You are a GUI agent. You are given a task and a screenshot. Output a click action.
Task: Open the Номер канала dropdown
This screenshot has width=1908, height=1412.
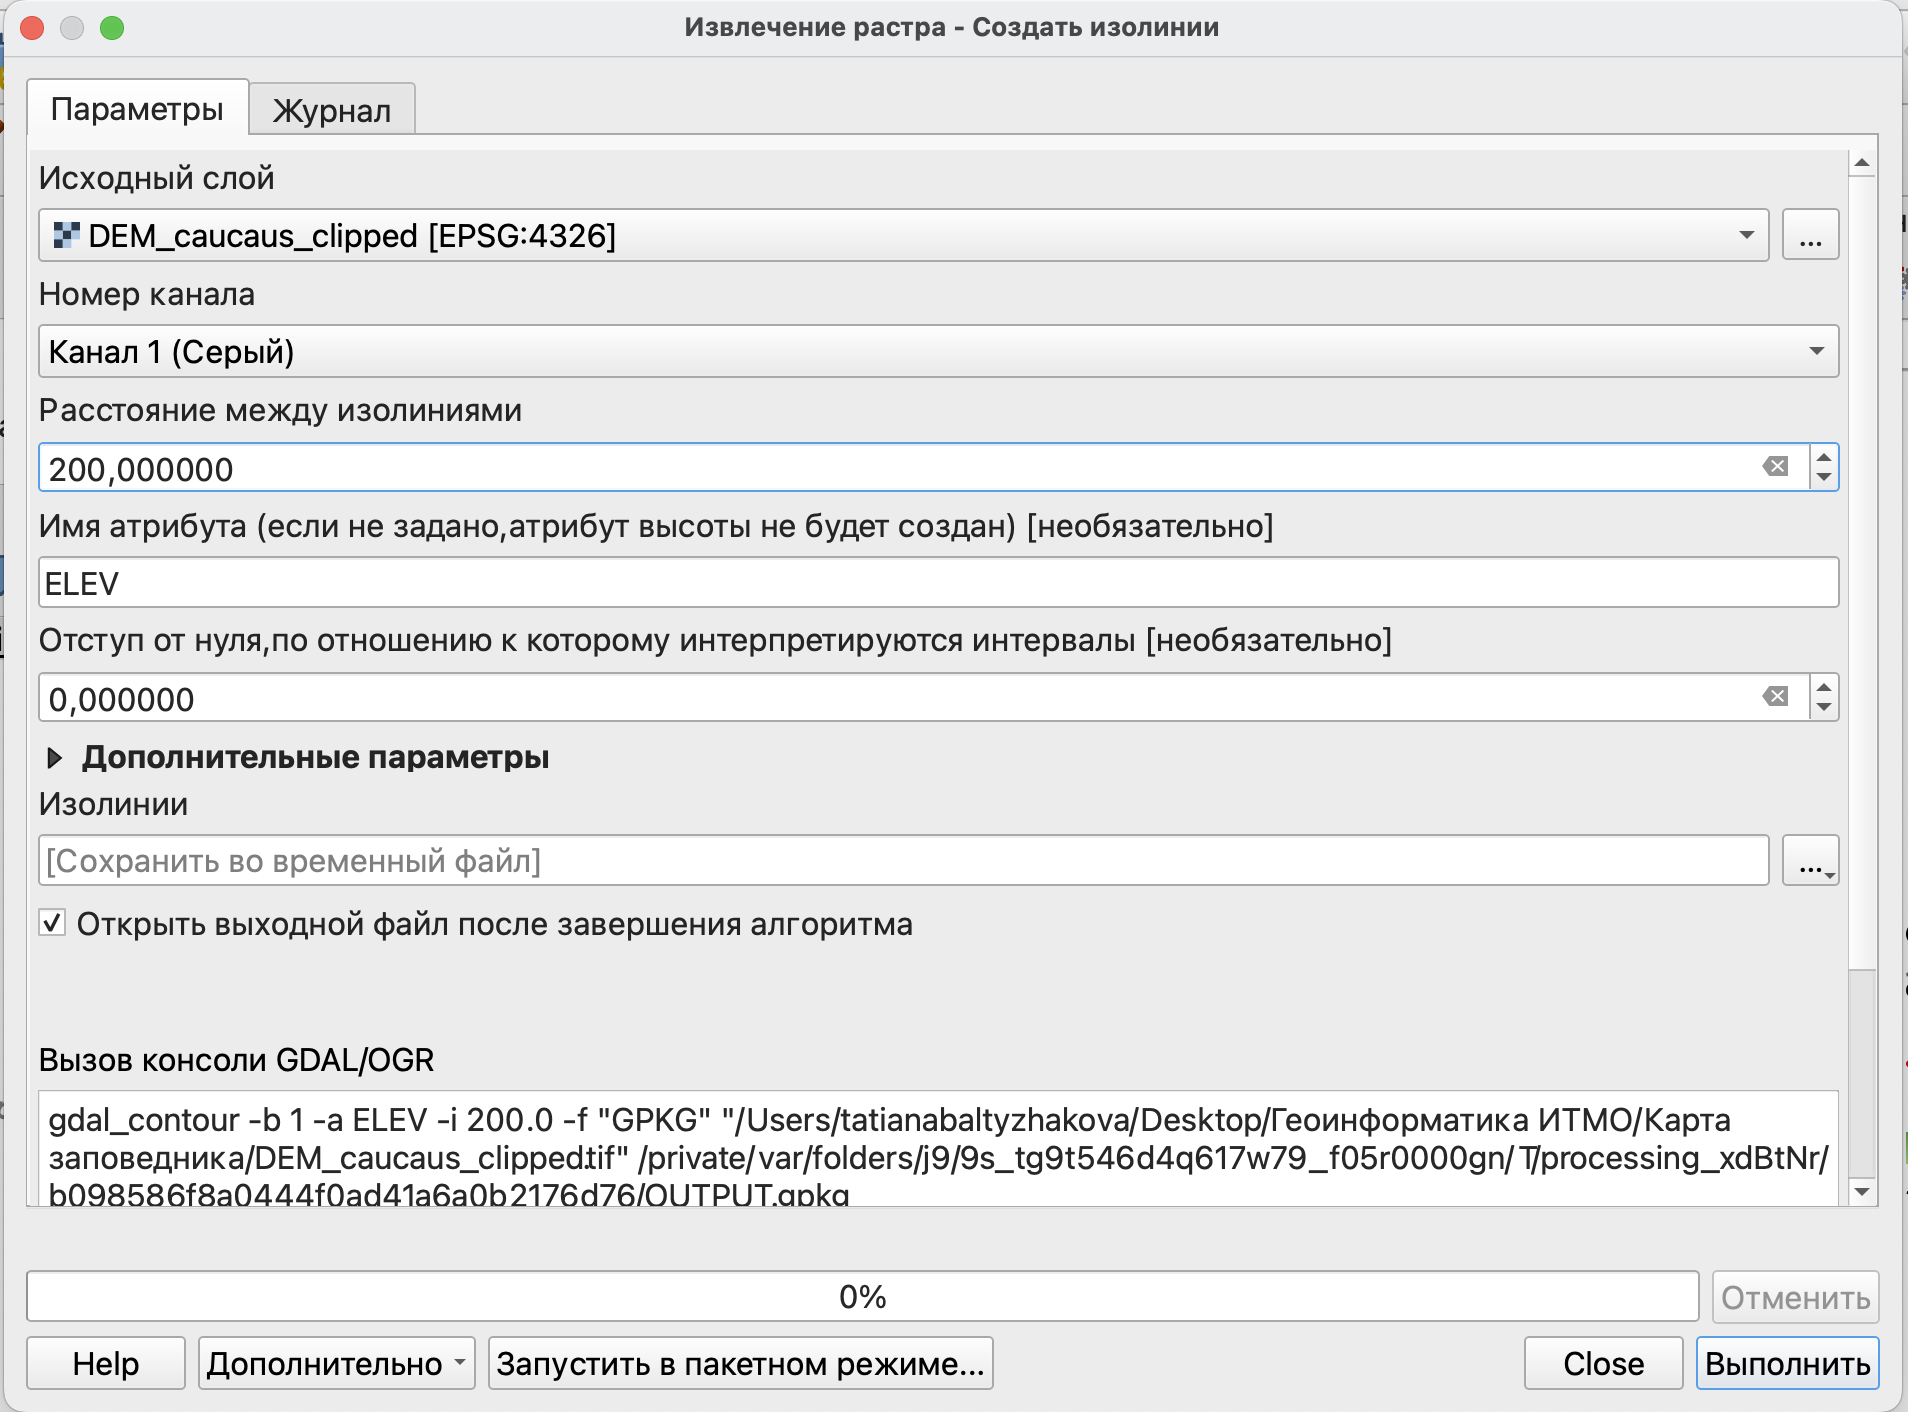1816,352
